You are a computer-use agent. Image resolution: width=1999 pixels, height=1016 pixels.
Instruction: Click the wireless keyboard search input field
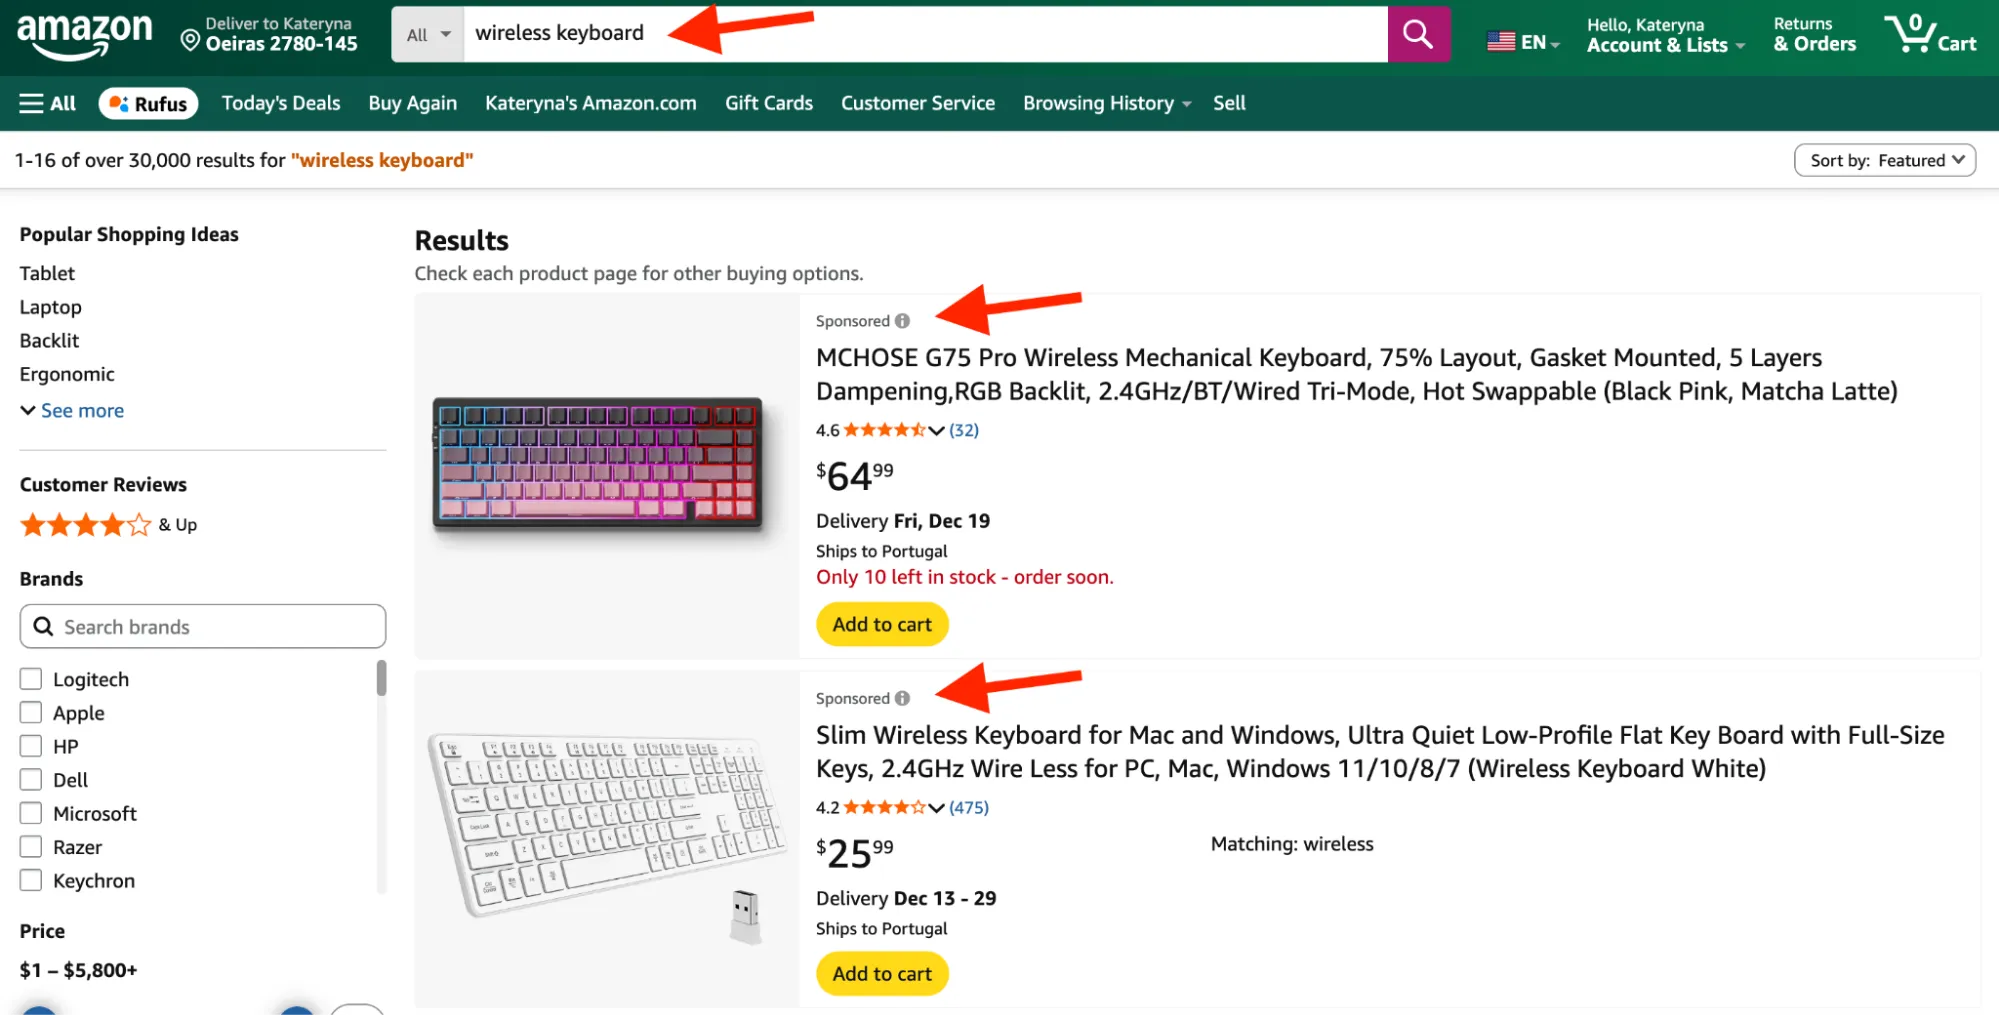700,33
